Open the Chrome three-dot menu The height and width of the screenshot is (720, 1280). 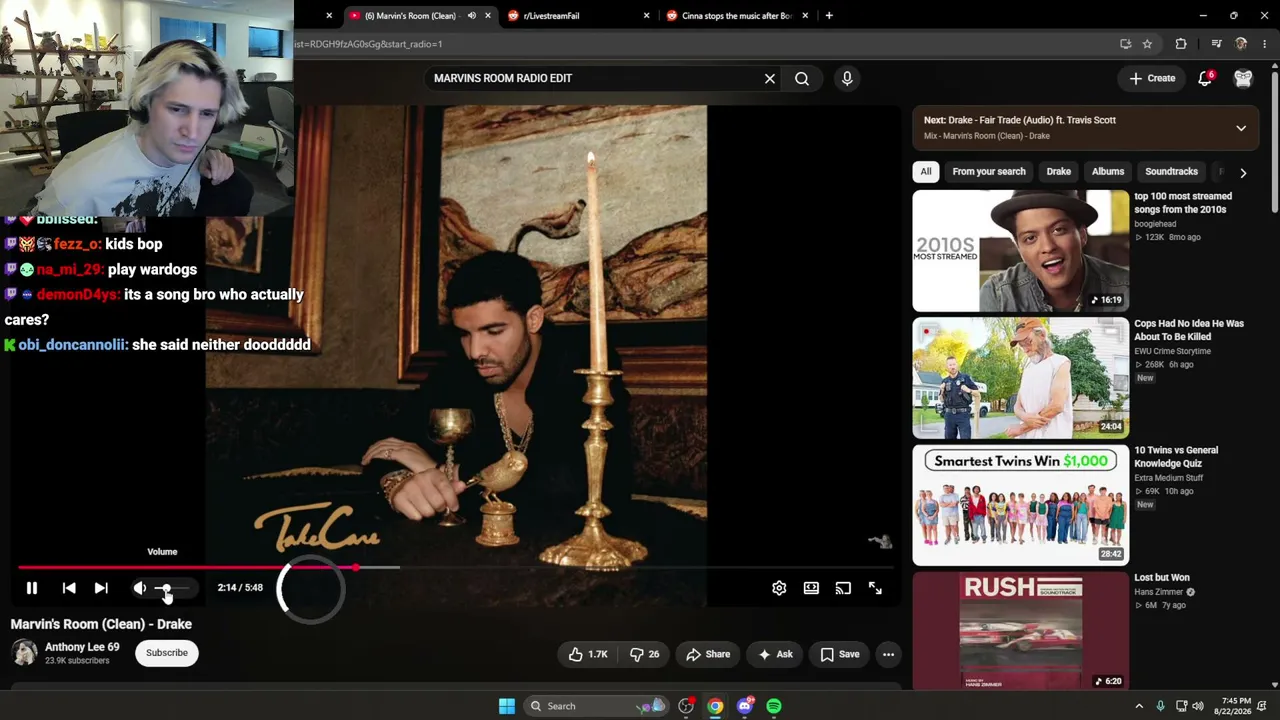[x=1265, y=44]
